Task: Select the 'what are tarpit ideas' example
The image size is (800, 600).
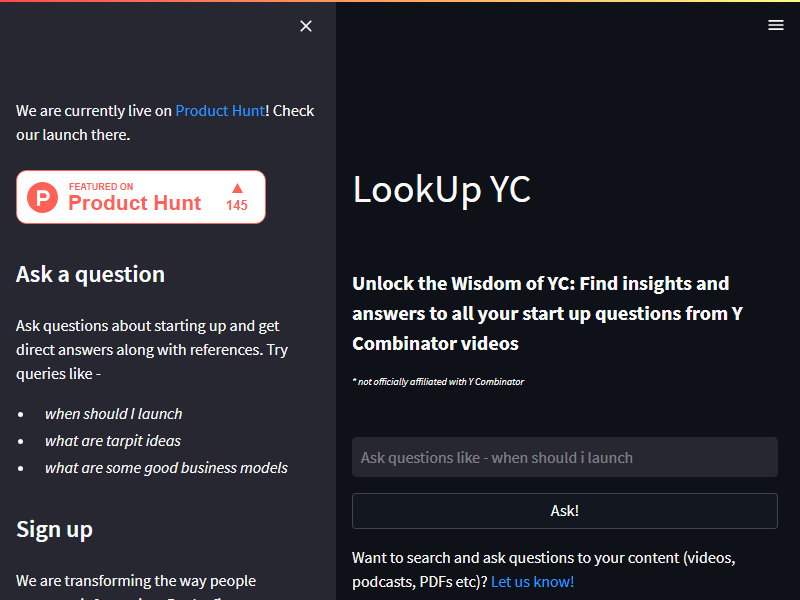Action: tap(113, 441)
